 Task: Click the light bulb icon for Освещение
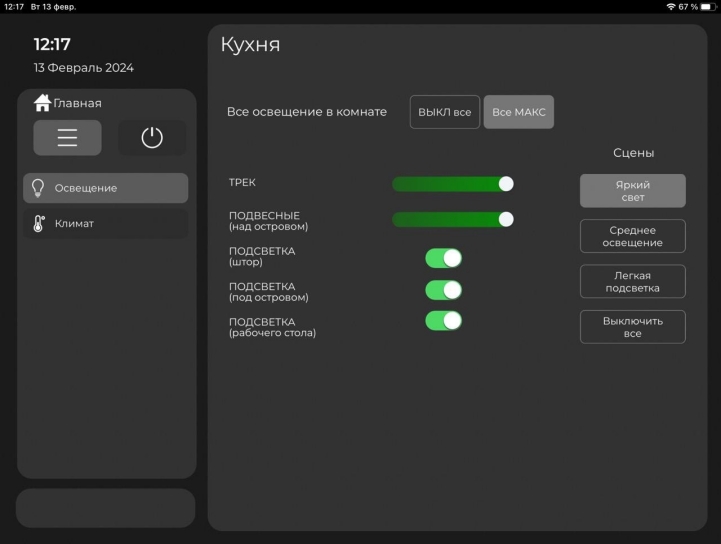(x=39, y=188)
